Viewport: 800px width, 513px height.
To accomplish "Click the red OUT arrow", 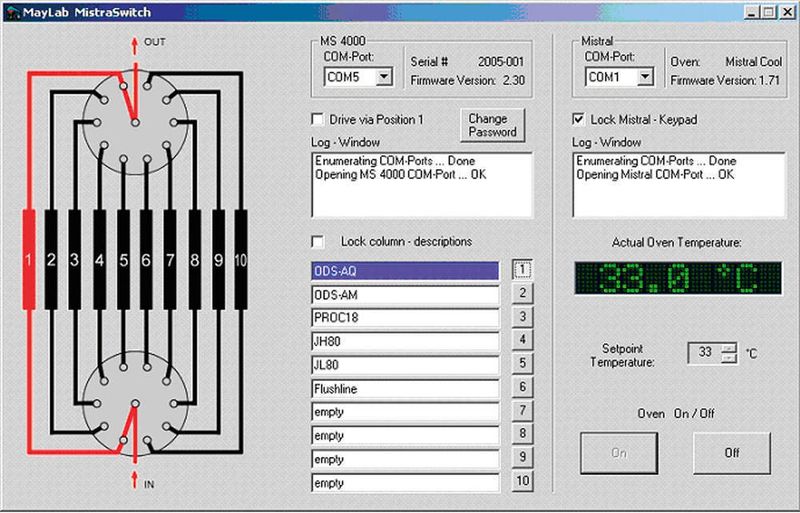I will pos(135,46).
